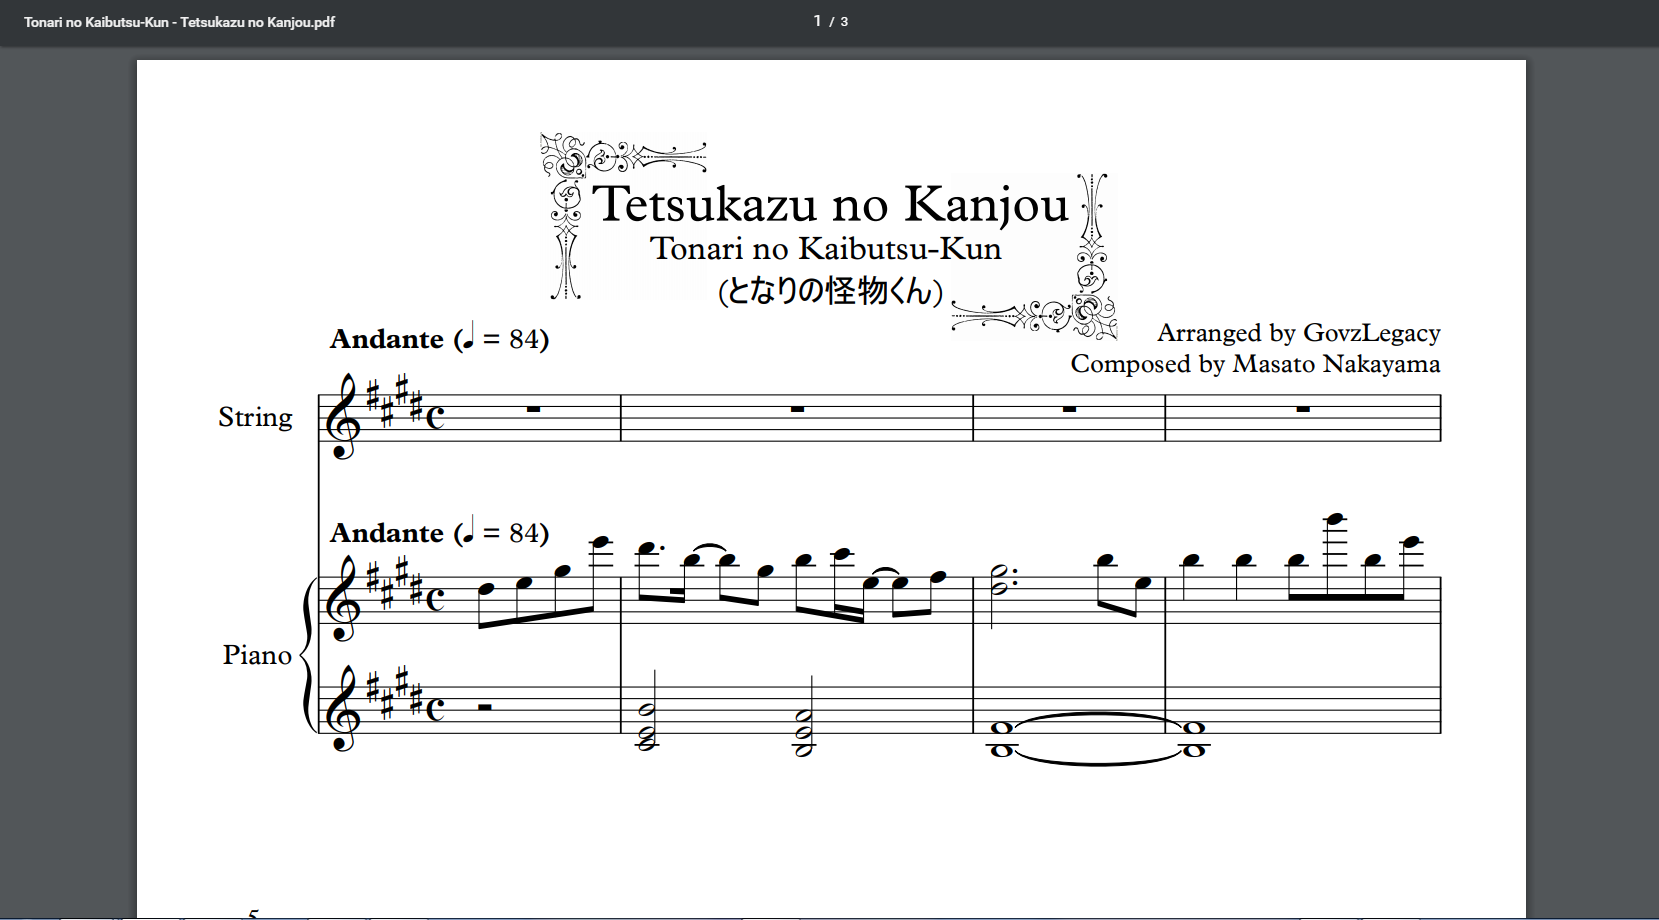Click the 'Tetsukazu no Kanjou' title heading
The width and height of the screenshot is (1659, 920).
[830, 204]
